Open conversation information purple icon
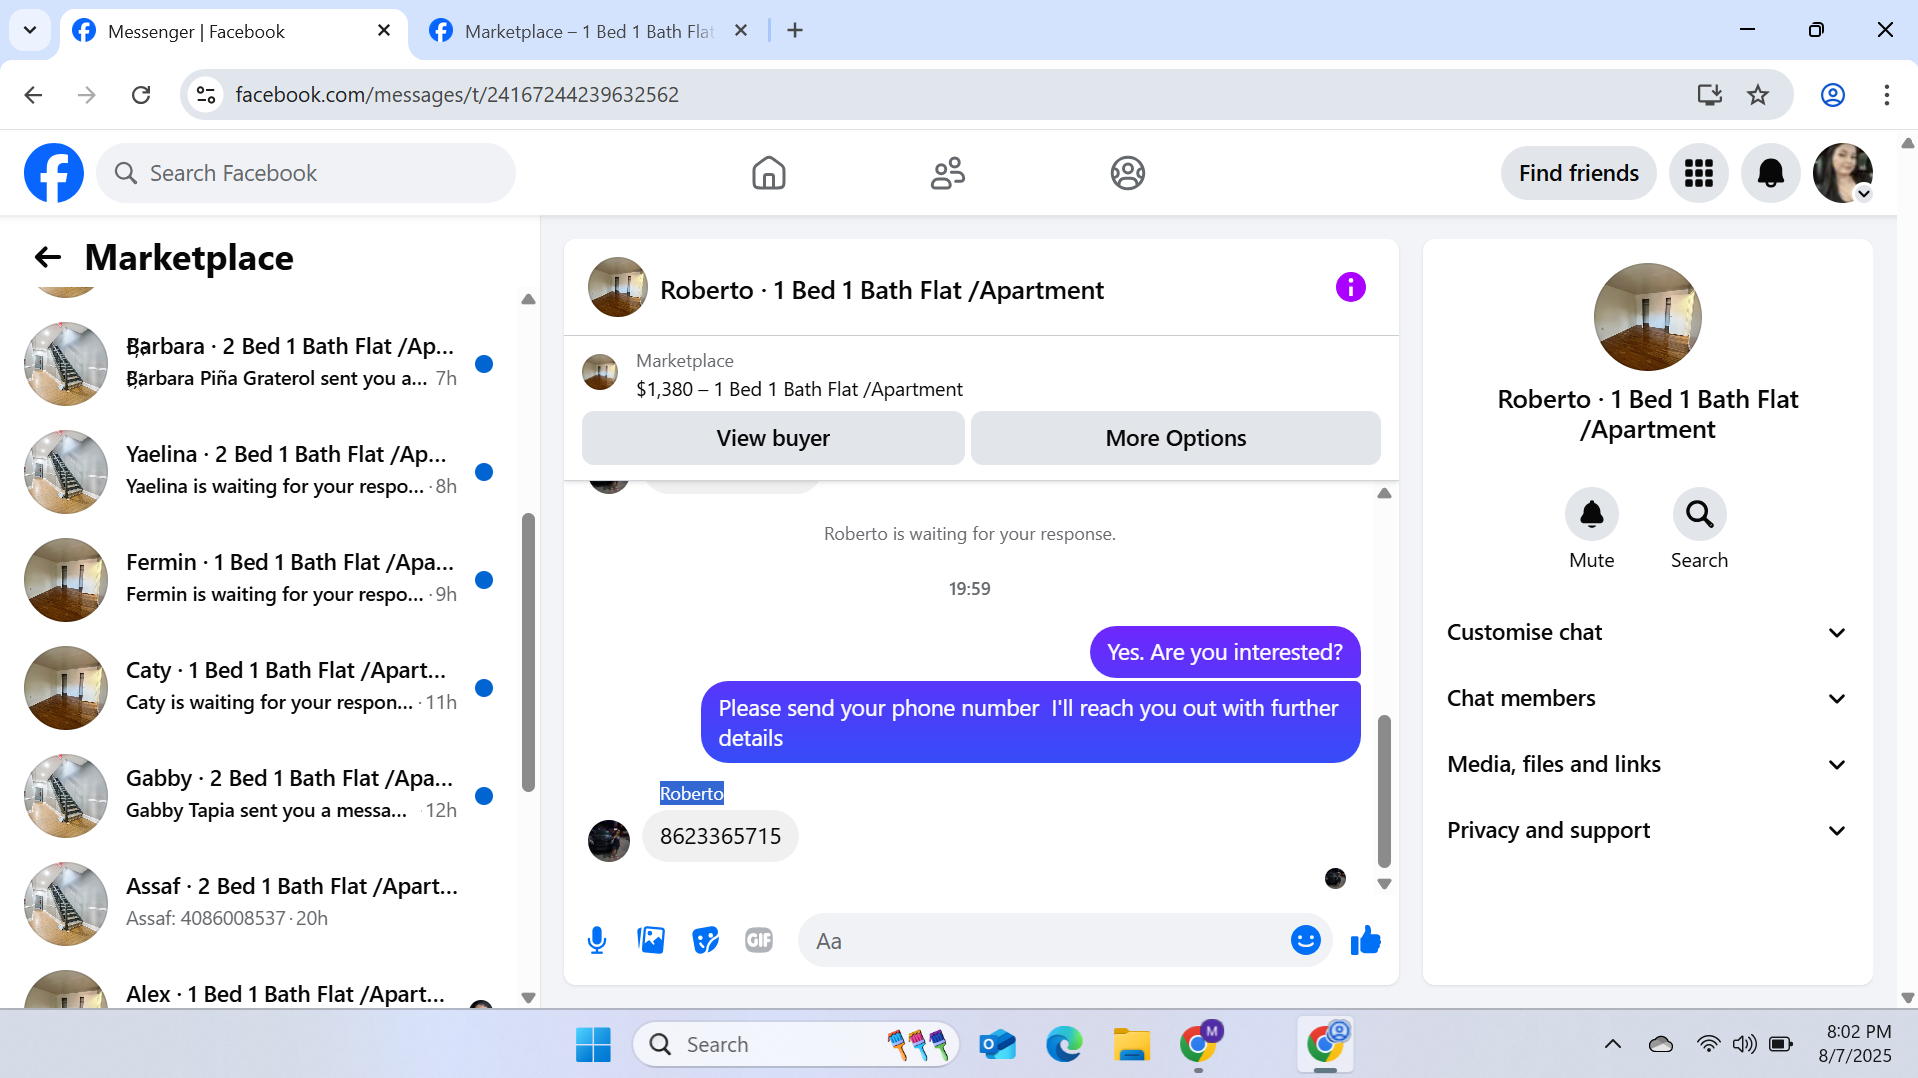The image size is (1918, 1078). tap(1350, 288)
